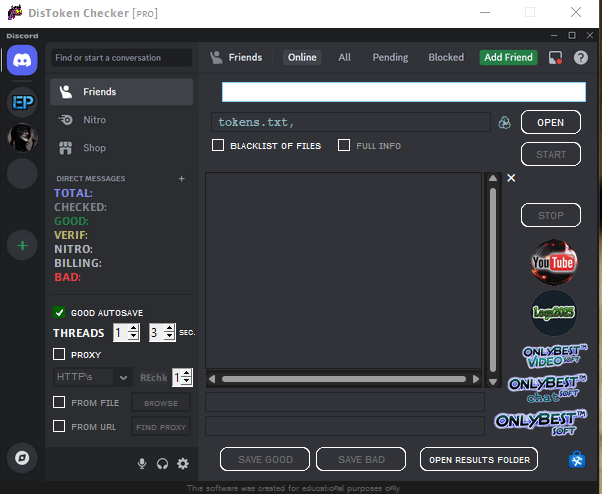Uncheck the Good Autosave checkbox
The height and width of the screenshot is (494, 602).
[59, 312]
